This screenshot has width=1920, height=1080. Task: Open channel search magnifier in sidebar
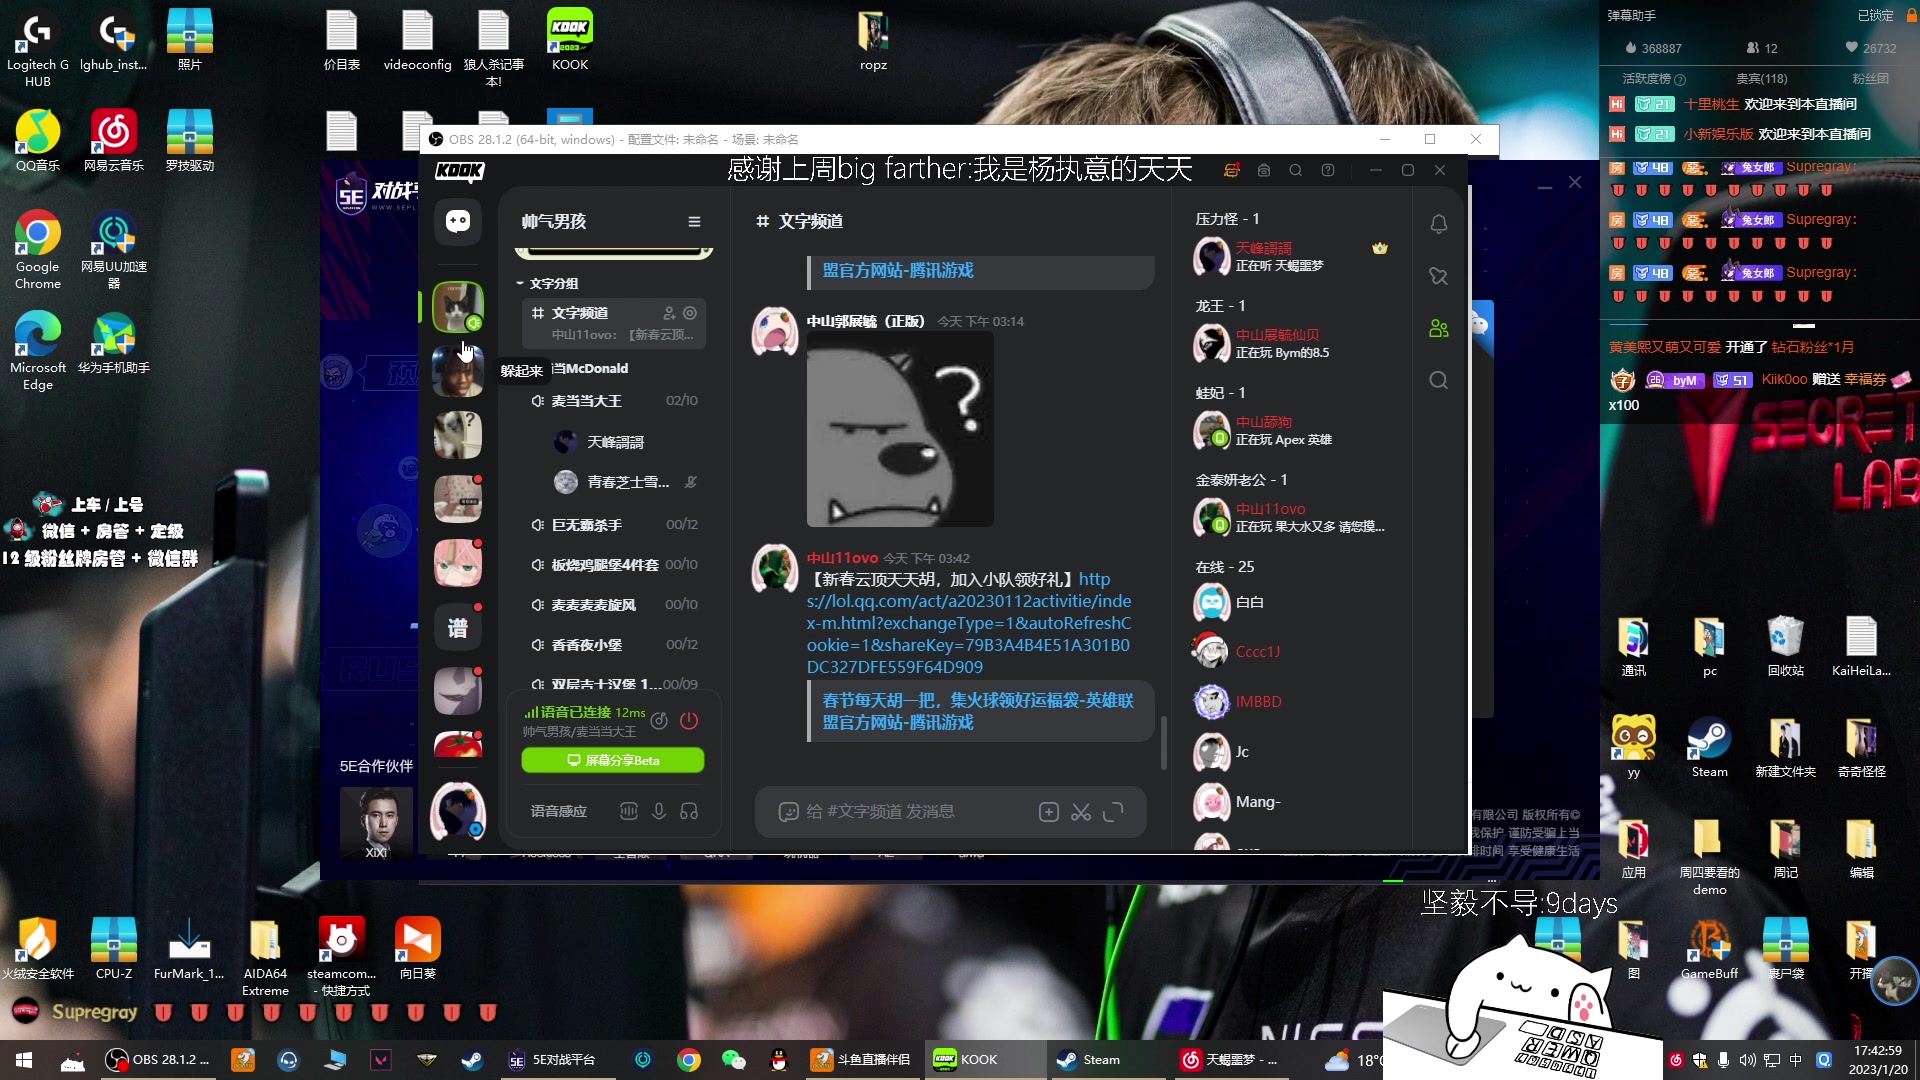[x=1439, y=380]
